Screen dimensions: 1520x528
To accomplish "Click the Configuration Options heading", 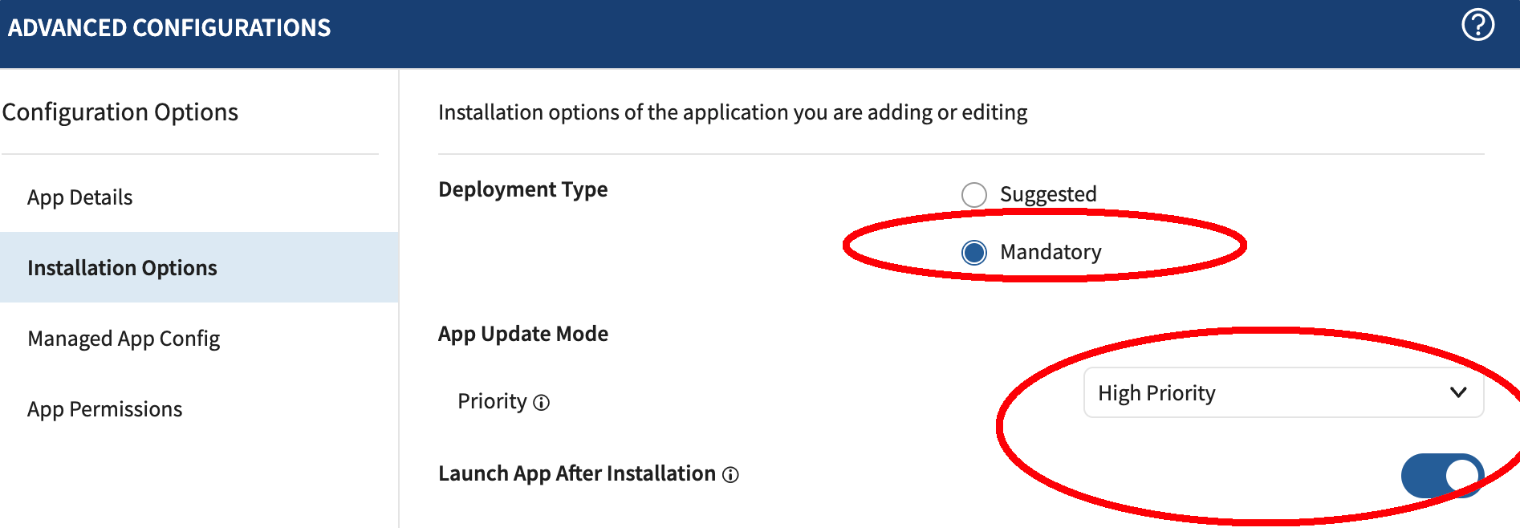I will point(120,112).
